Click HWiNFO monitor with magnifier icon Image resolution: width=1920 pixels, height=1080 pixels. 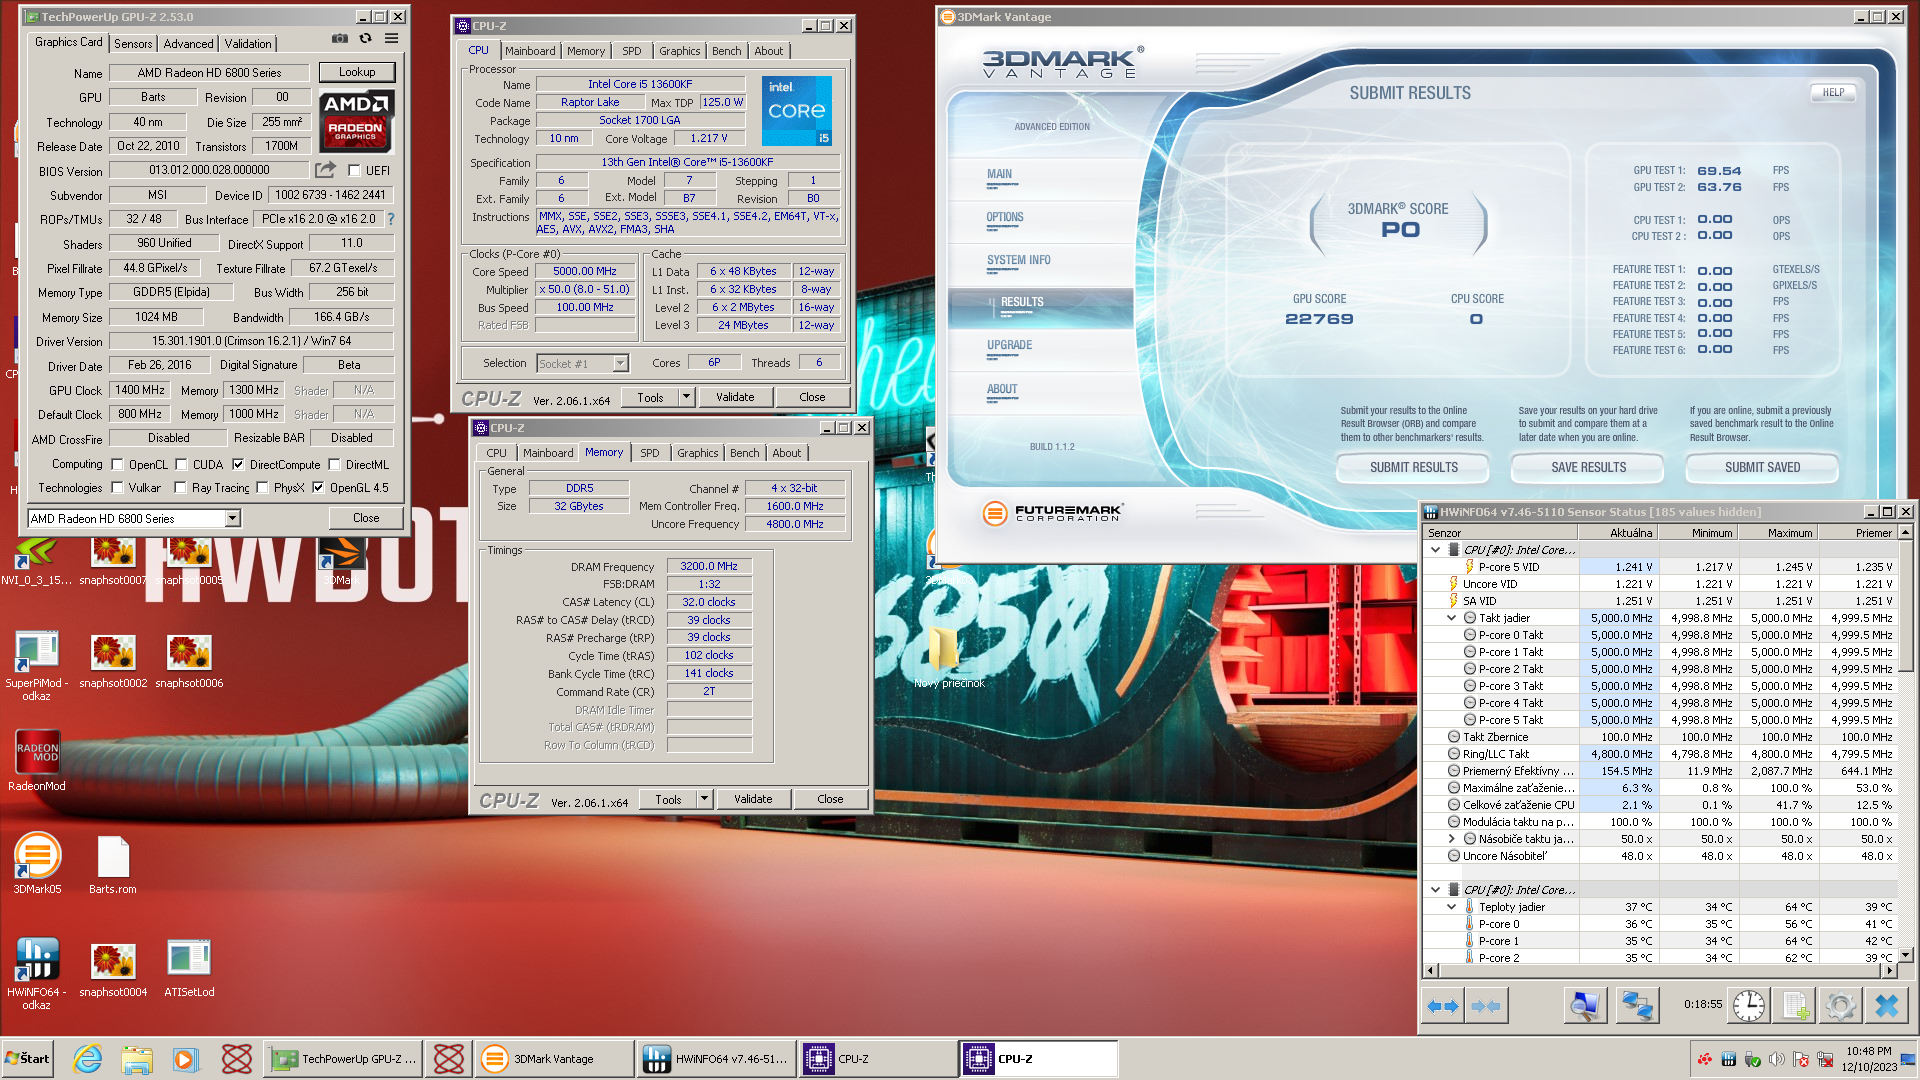pos(1585,1006)
